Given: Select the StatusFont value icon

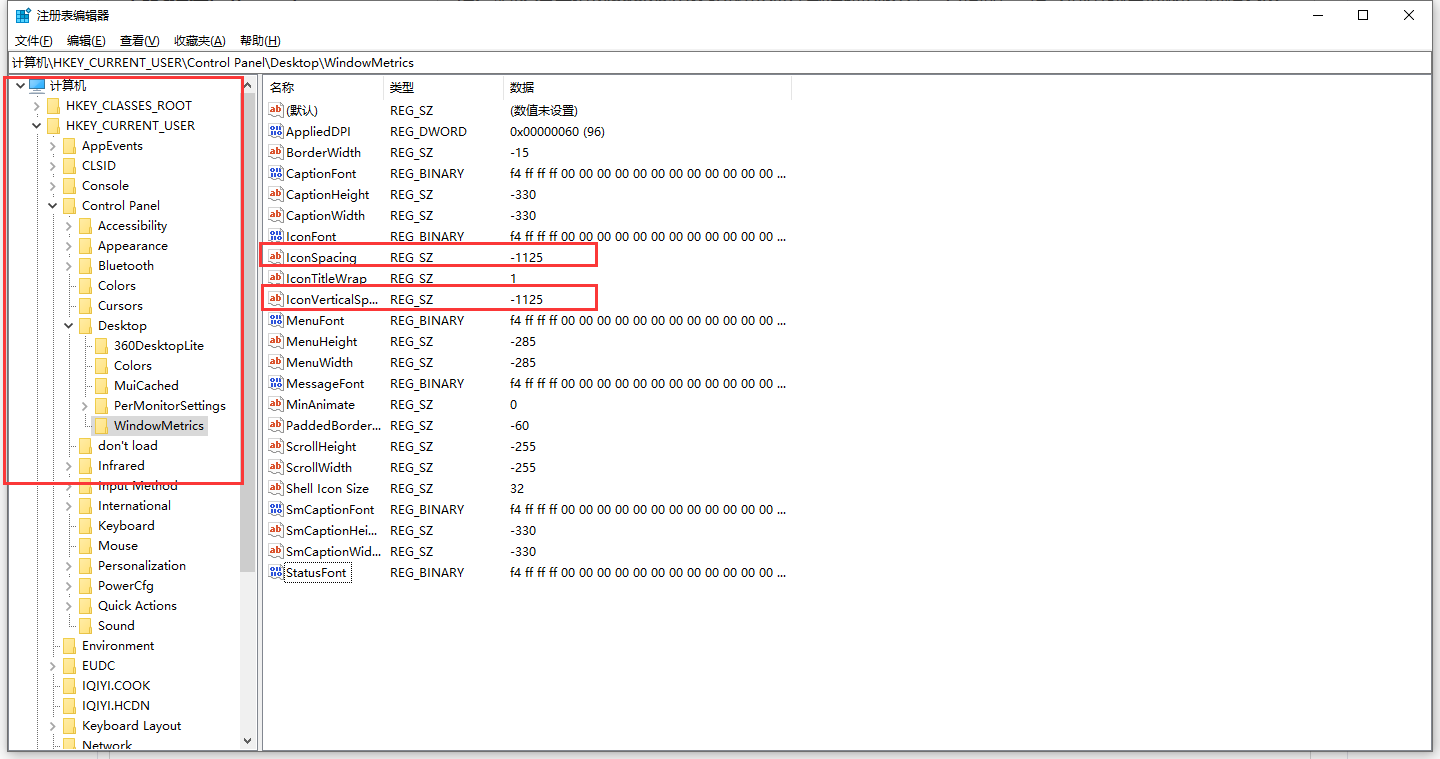Looking at the screenshot, I should [x=276, y=572].
